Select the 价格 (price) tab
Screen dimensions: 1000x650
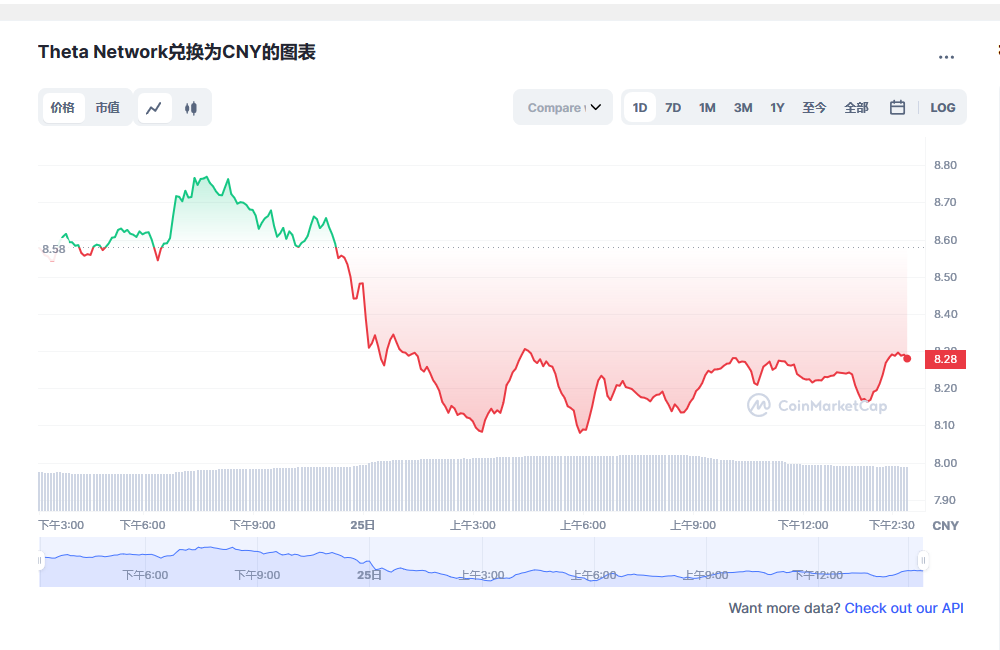pyautogui.click(x=63, y=108)
